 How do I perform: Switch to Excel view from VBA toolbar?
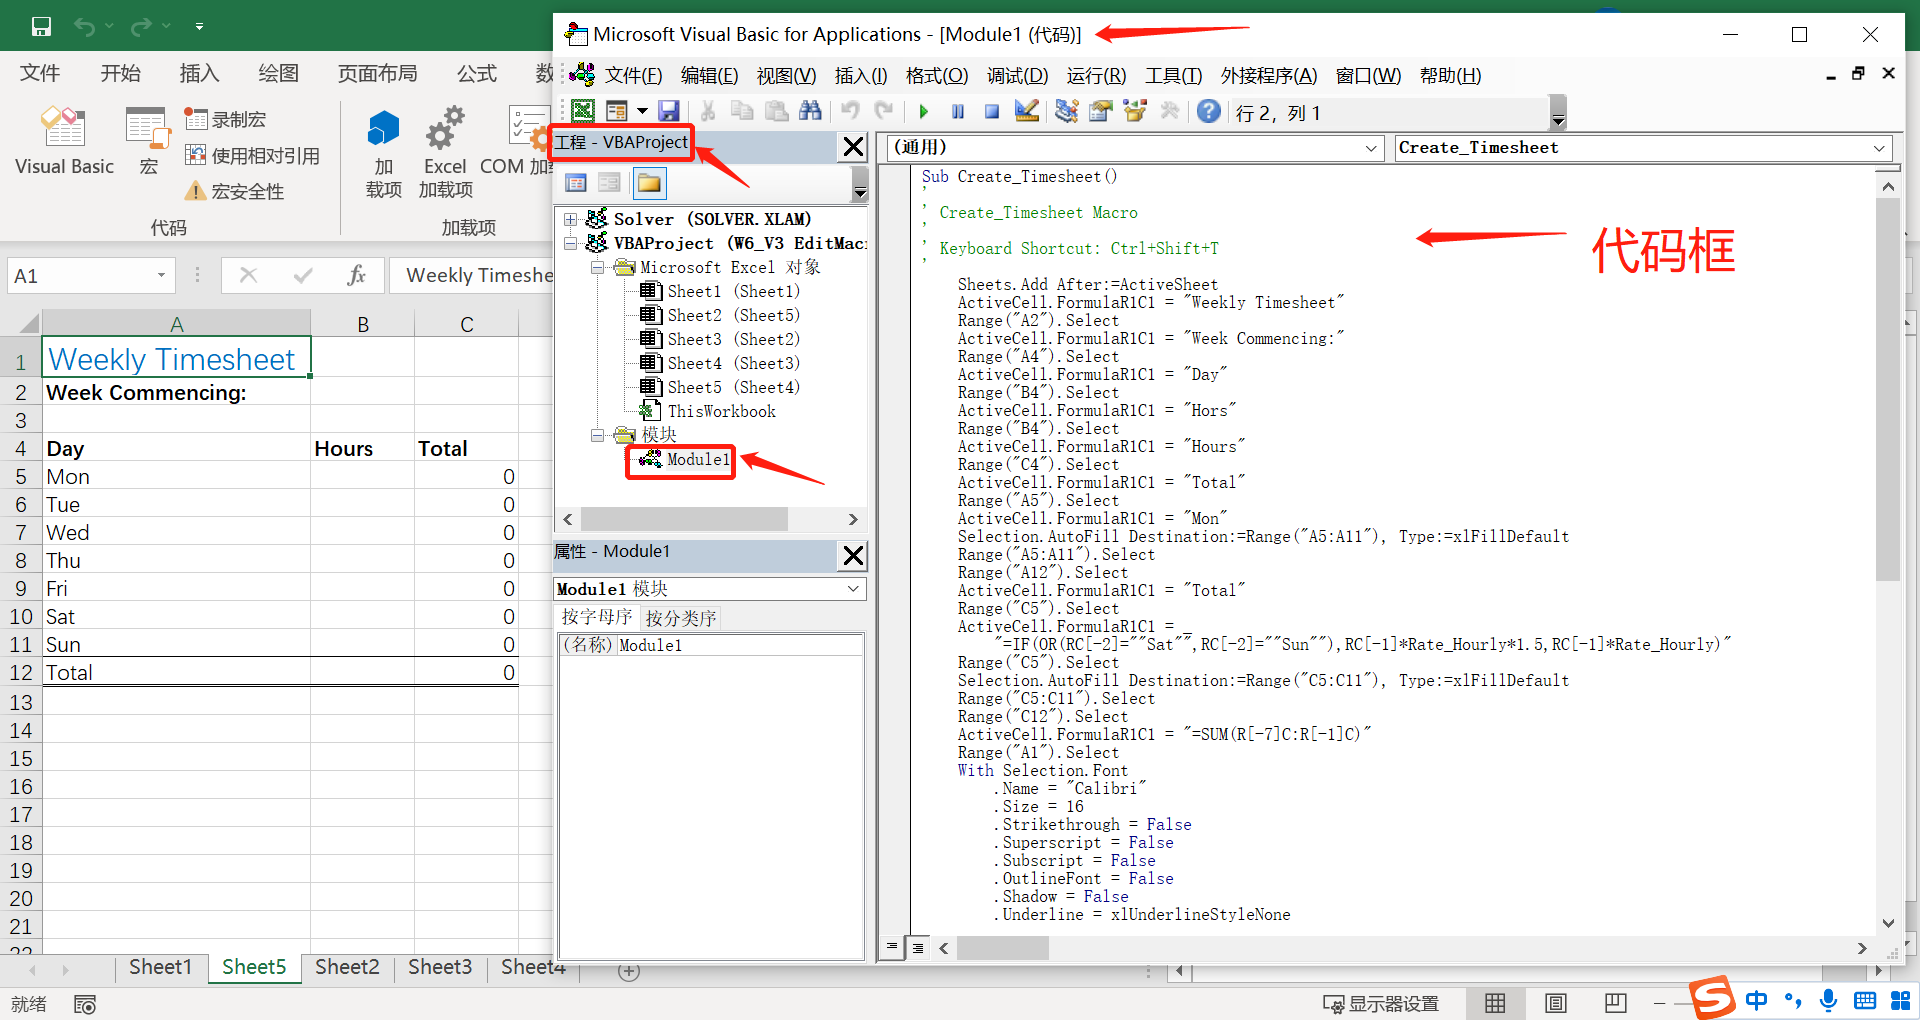click(583, 111)
